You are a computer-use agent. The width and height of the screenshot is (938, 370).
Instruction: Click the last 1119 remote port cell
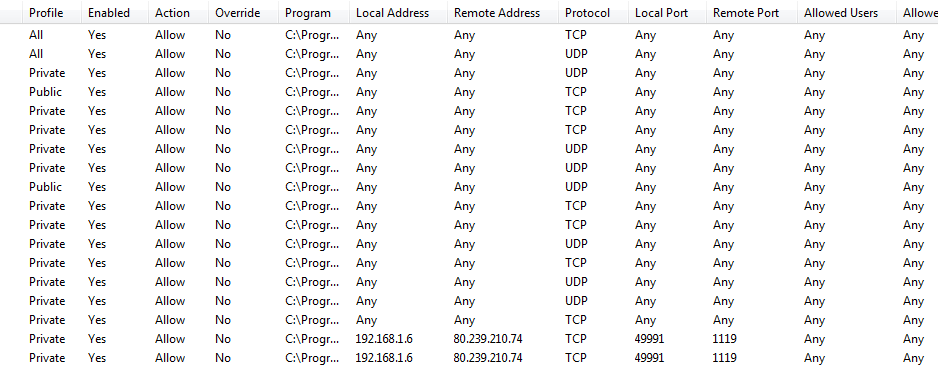tap(724, 357)
